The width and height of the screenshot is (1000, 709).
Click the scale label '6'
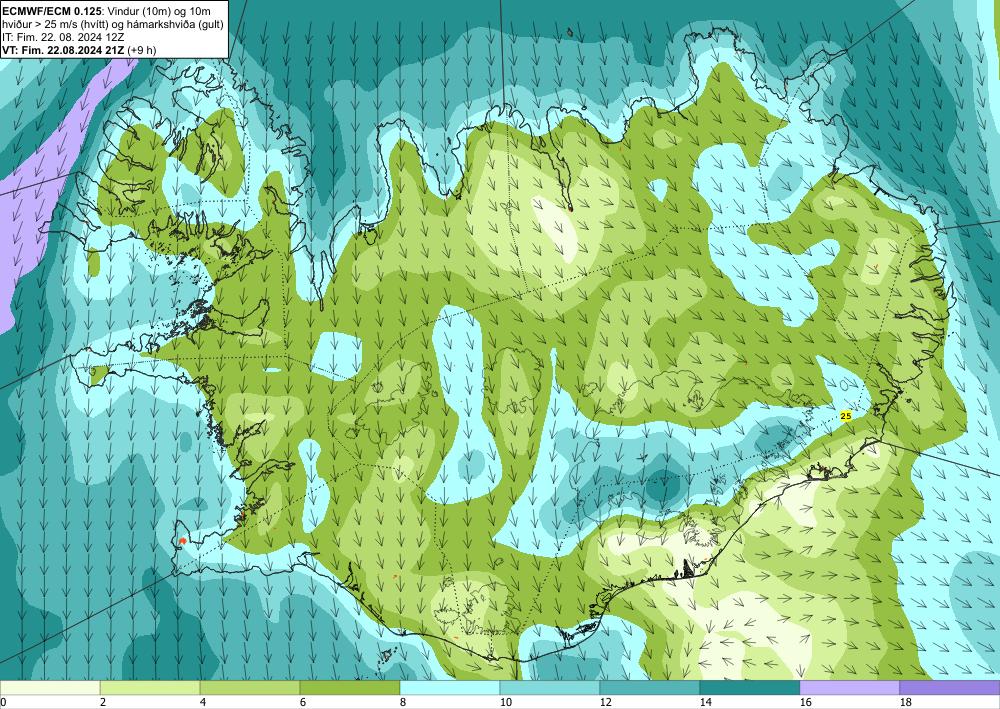tap(302, 702)
